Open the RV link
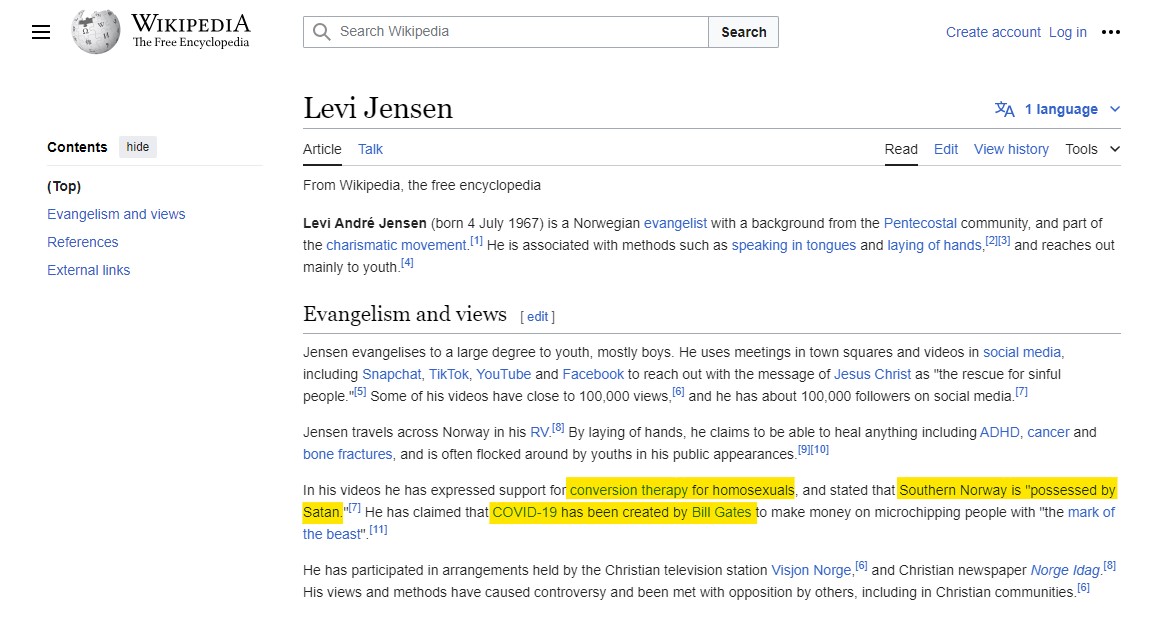The image size is (1154, 631). click(539, 432)
